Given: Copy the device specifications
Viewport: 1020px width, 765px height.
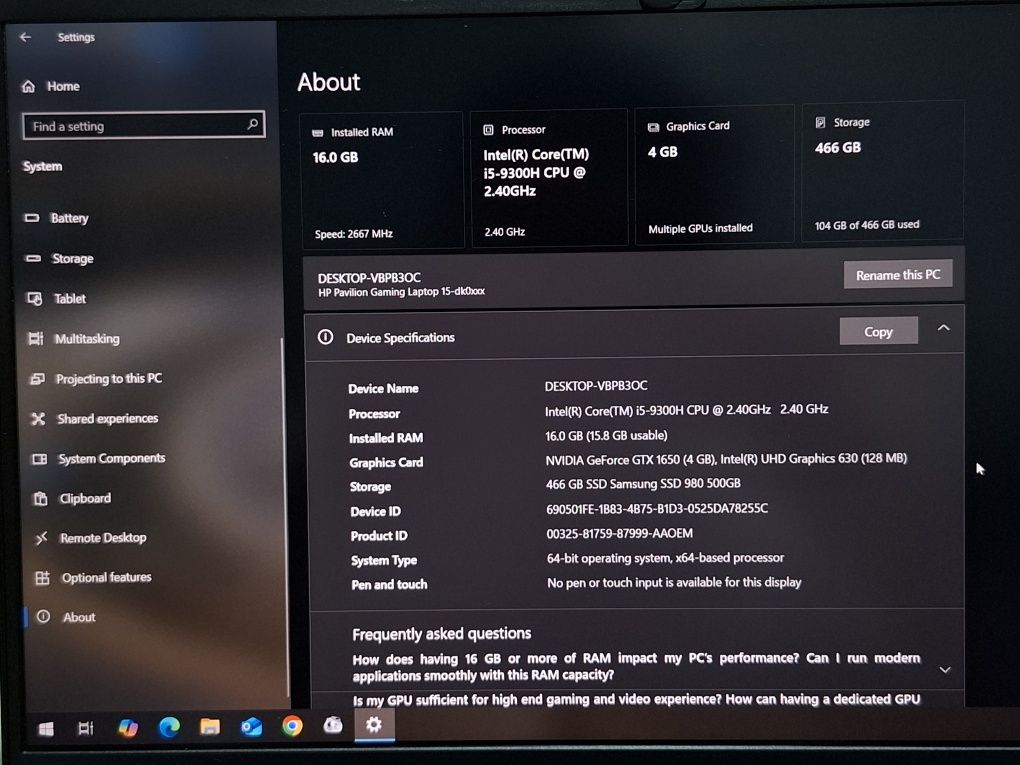Looking at the screenshot, I should pyautogui.click(x=878, y=331).
